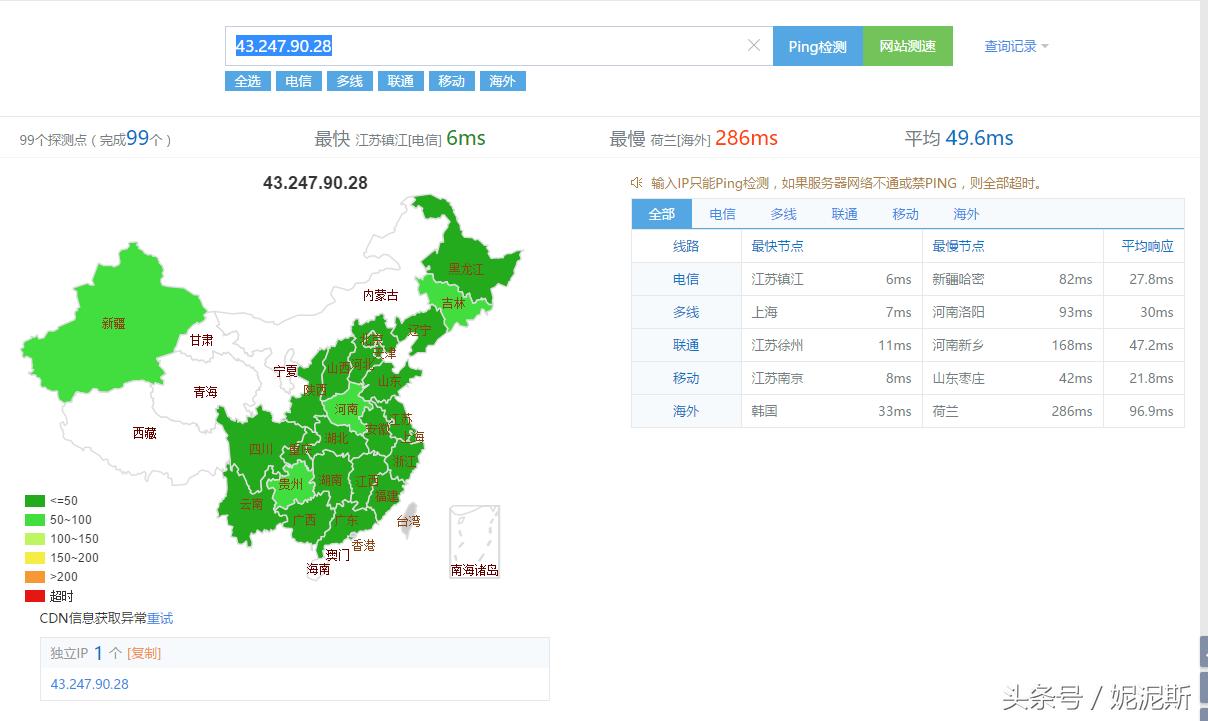Toggle the 移动 filter under the search box
1208x721 pixels.
coord(451,81)
